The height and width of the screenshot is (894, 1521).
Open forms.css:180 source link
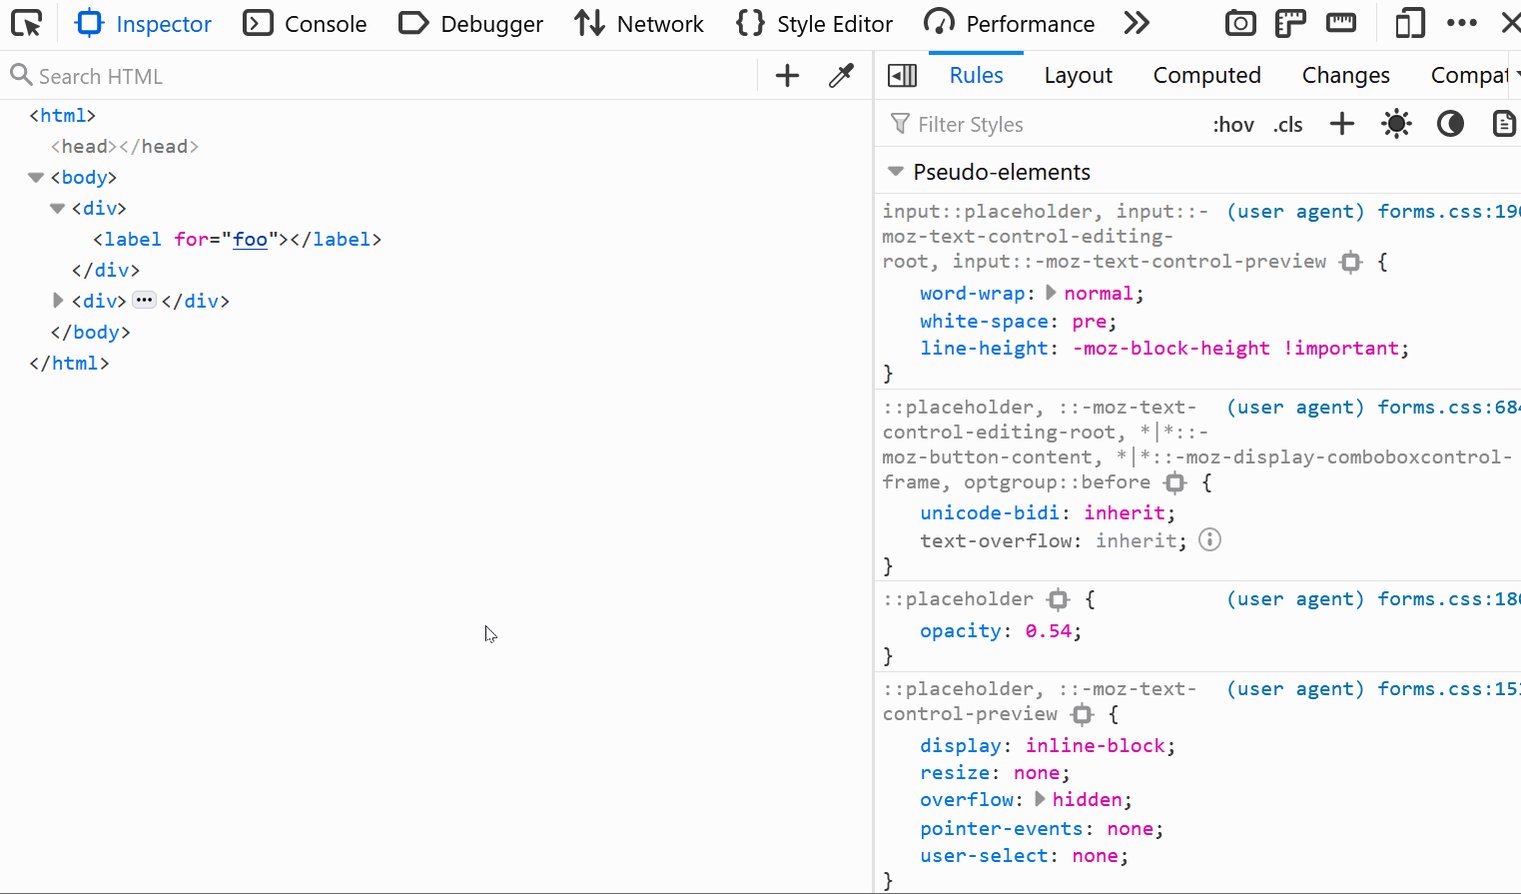[x=1448, y=599]
